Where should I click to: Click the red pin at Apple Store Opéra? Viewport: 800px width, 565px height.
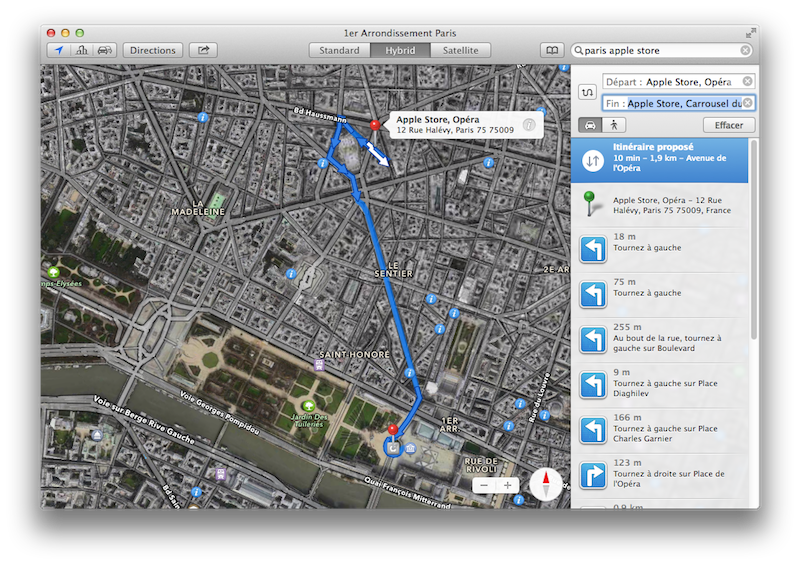[x=375, y=125]
